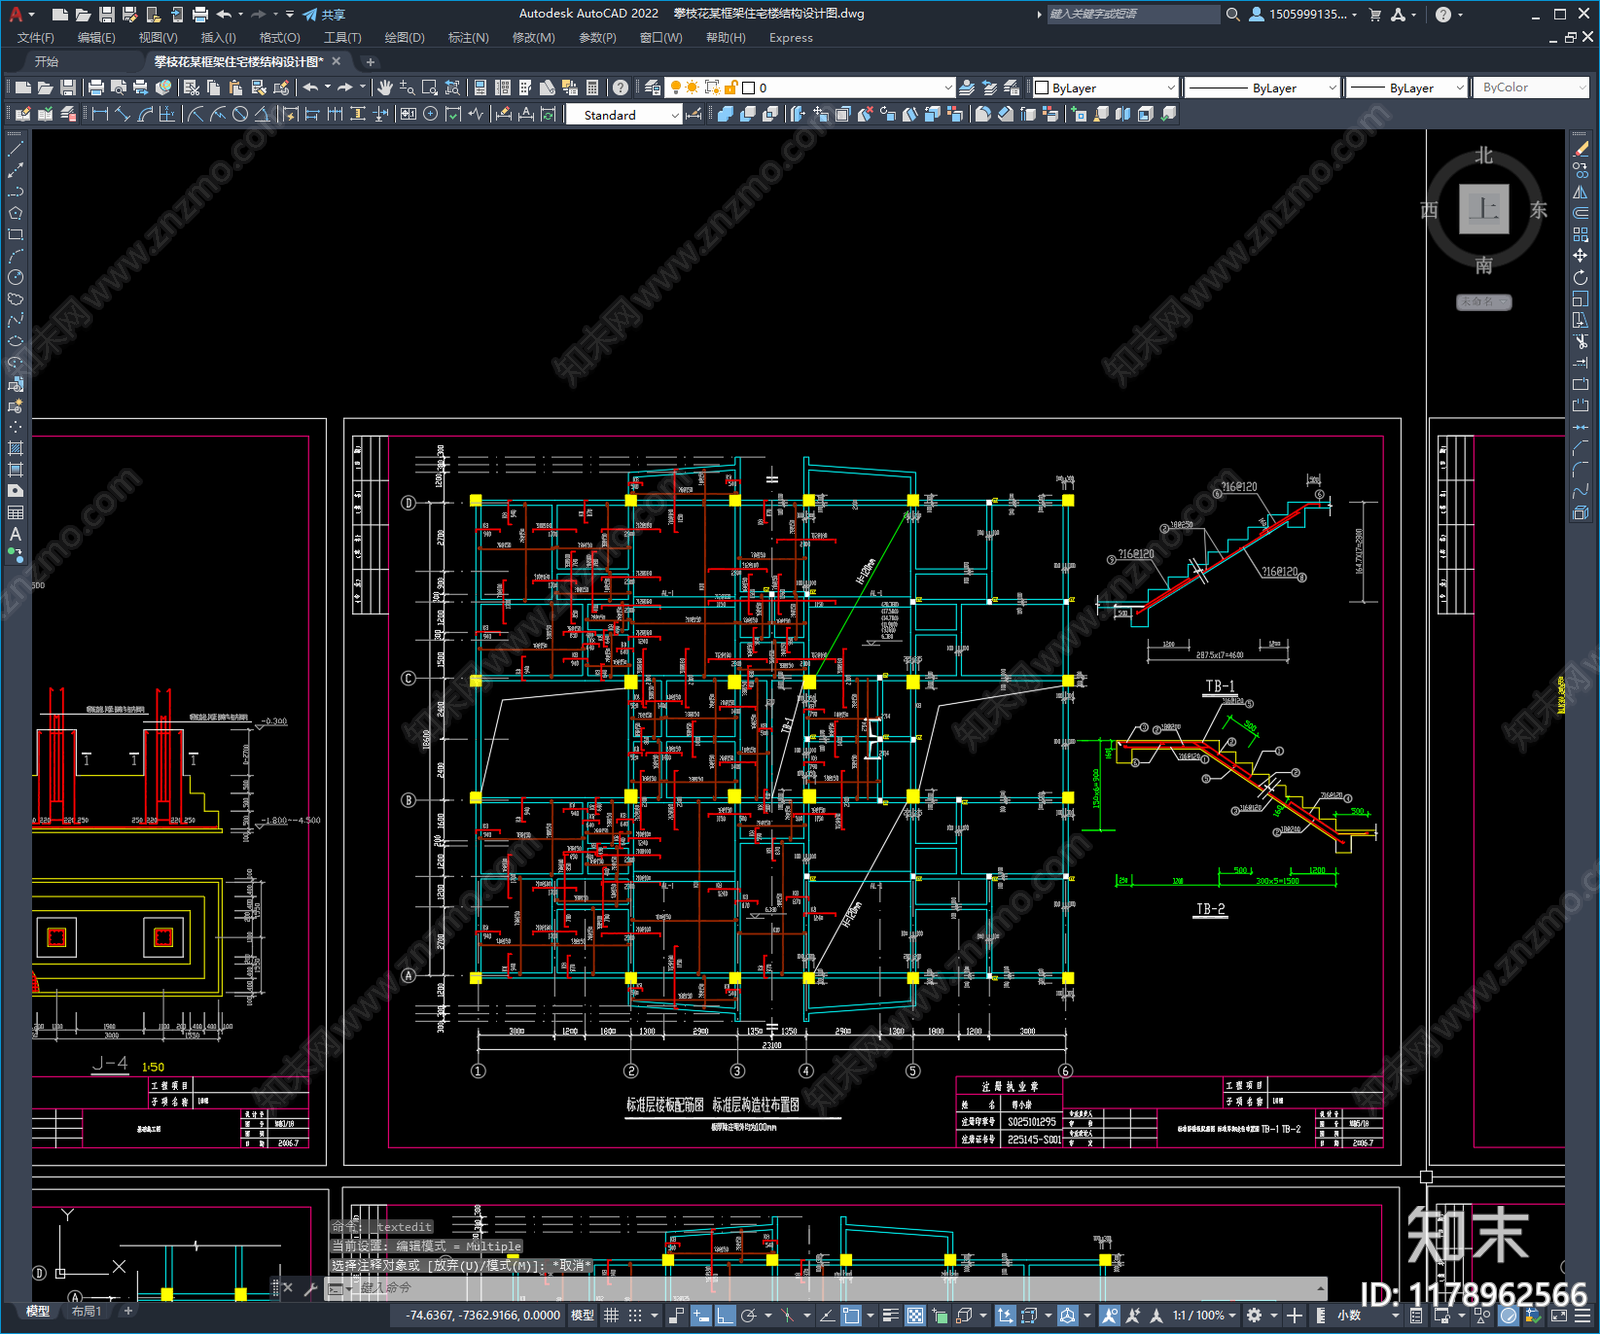Select the Rotate tool in the modify toolbar
Viewport: 1600px width, 1334px height.
[1580, 277]
